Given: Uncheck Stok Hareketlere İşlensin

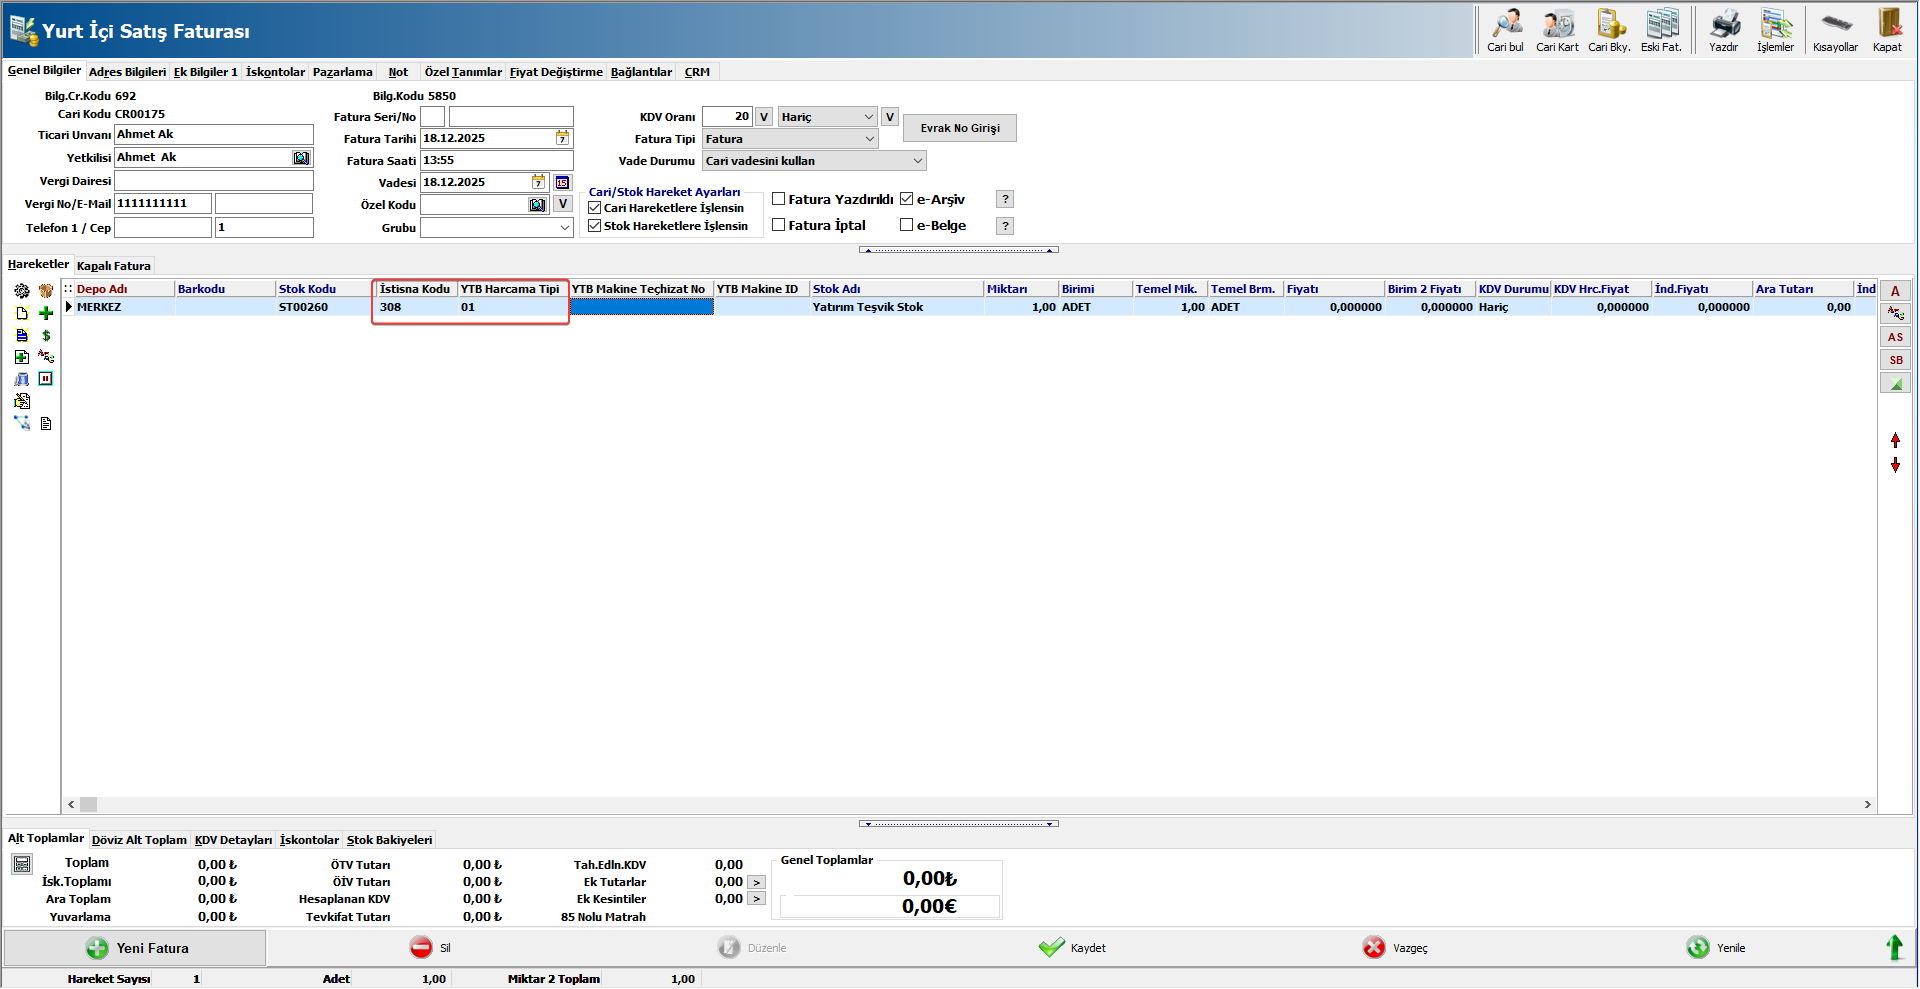Looking at the screenshot, I should (595, 226).
